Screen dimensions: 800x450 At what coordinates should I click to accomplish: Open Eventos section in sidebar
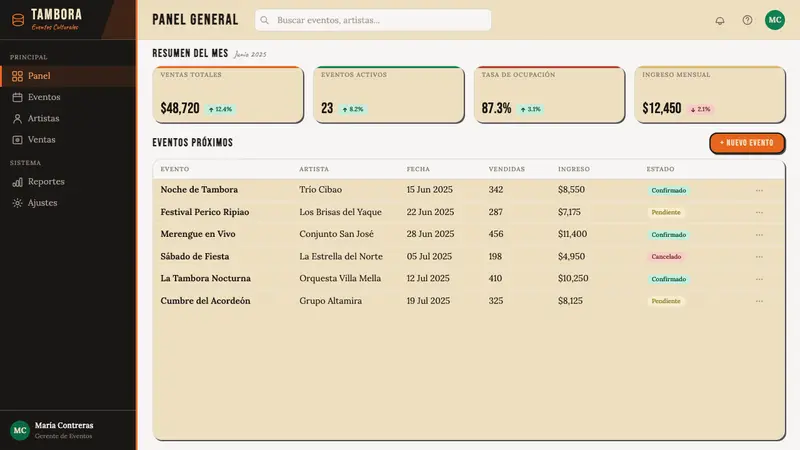68,97
